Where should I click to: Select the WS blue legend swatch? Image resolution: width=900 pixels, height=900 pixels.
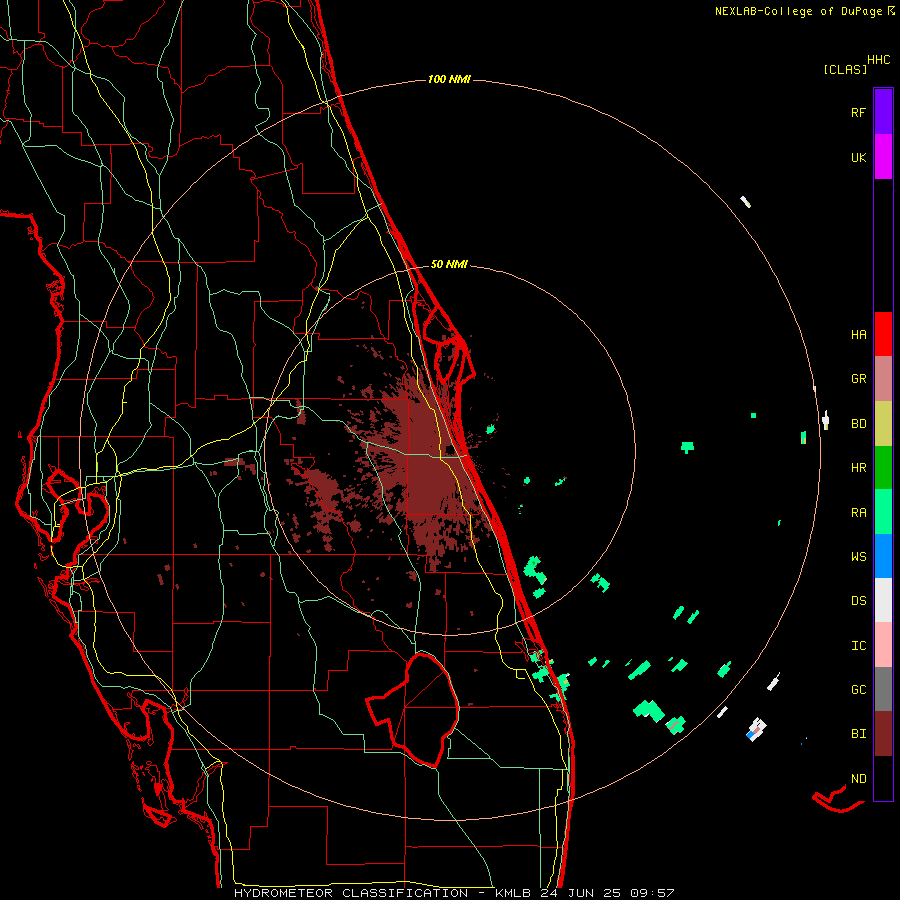coord(883,556)
